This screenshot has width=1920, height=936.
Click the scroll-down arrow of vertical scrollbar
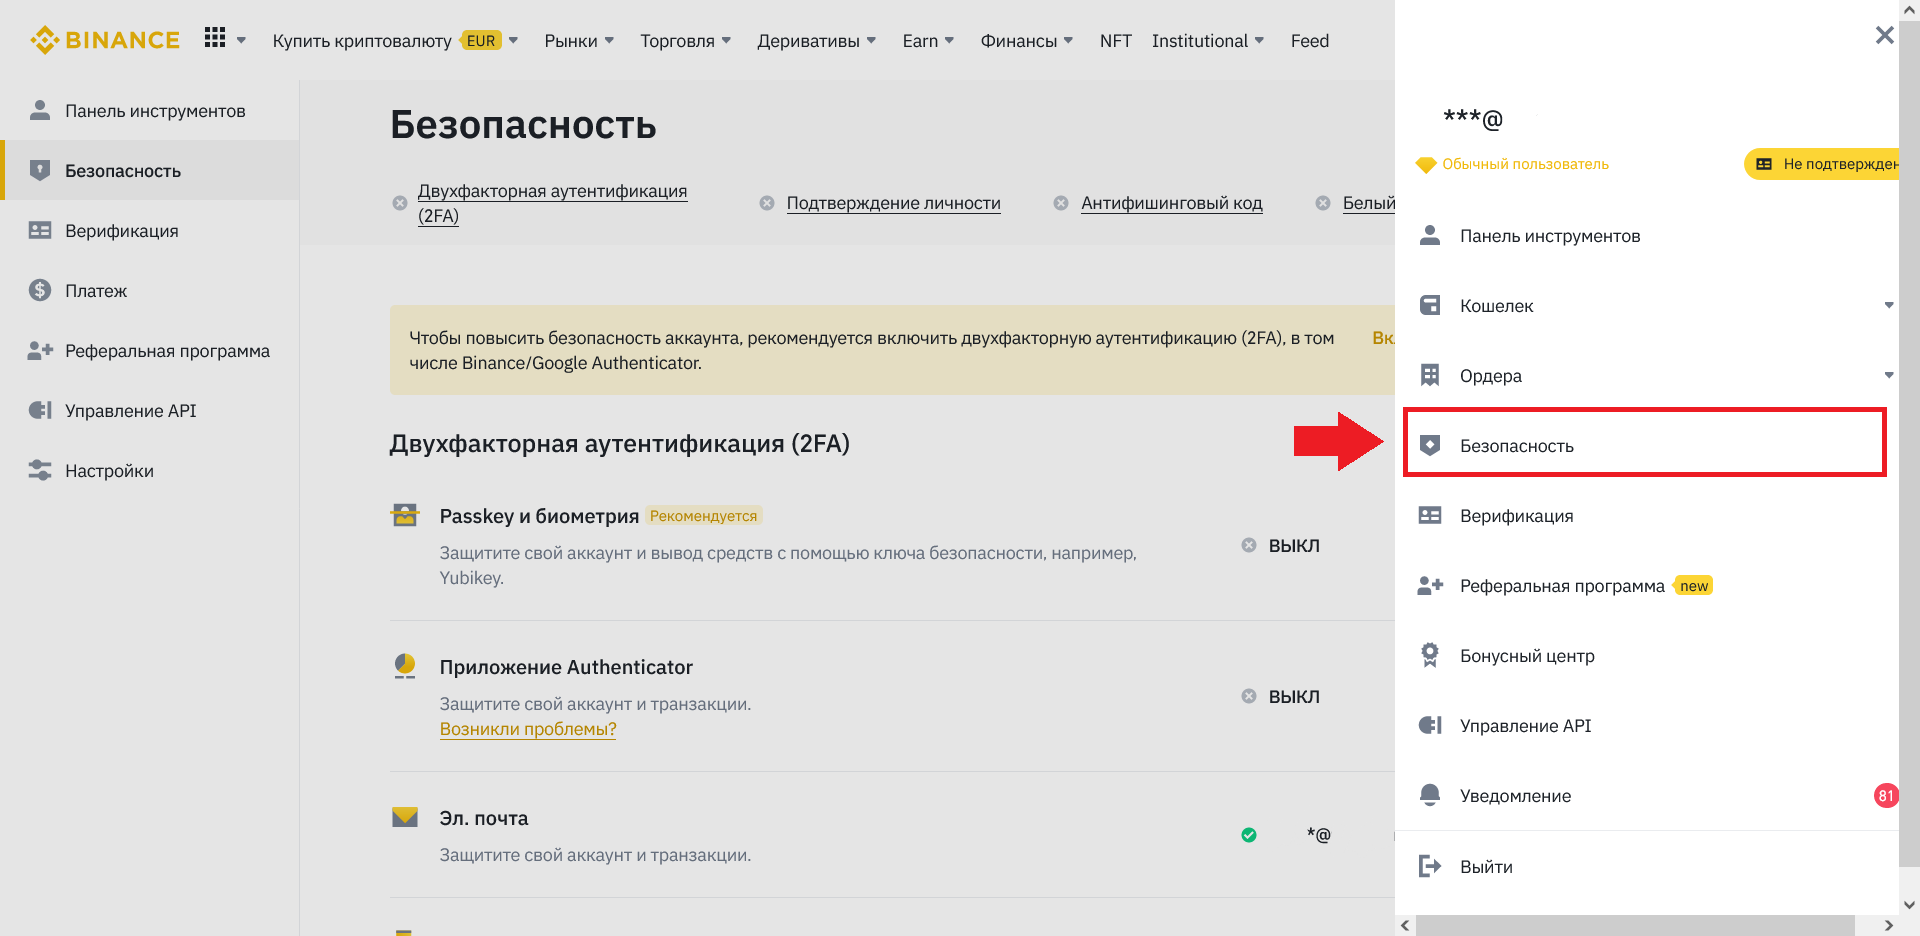point(1909,905)
